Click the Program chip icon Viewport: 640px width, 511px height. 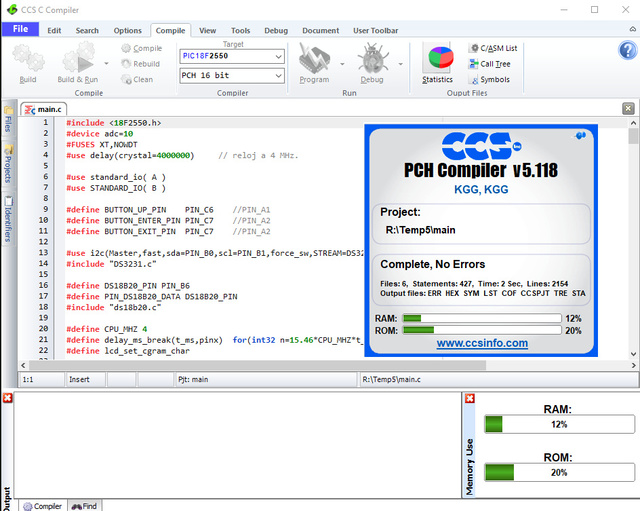314,58
